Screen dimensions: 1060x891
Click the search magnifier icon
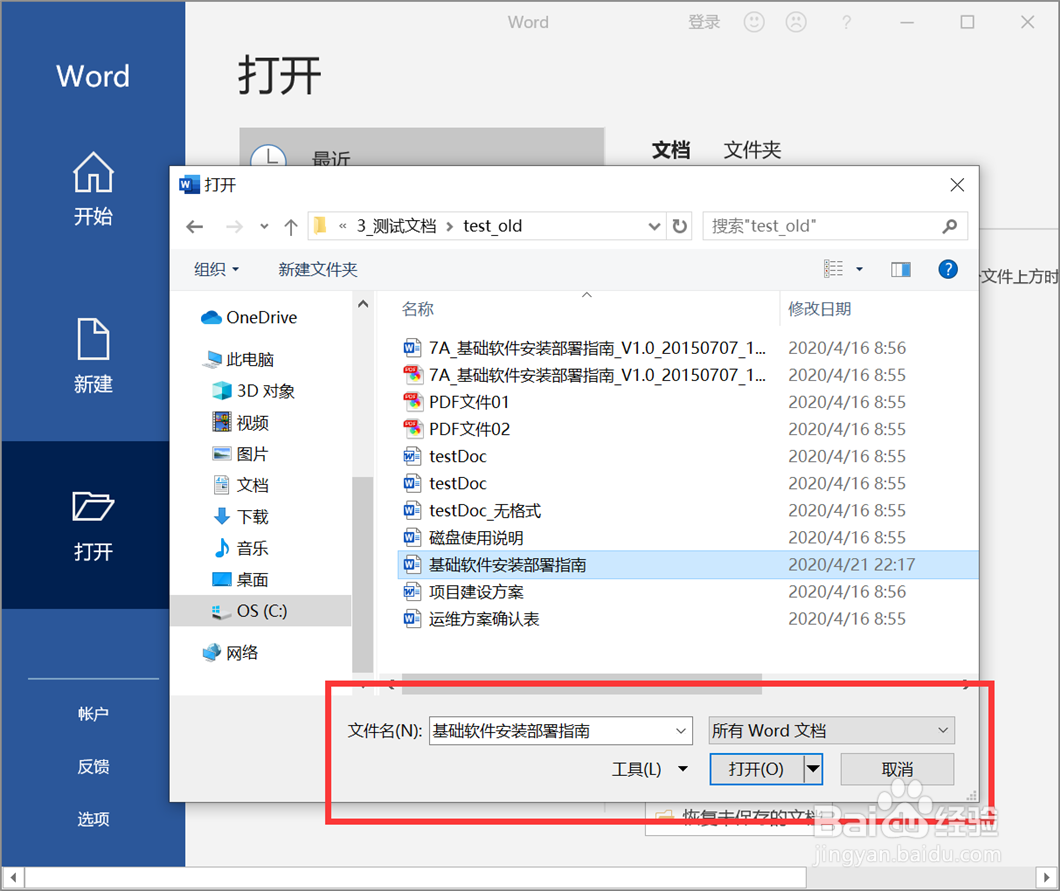pos(950,226)
